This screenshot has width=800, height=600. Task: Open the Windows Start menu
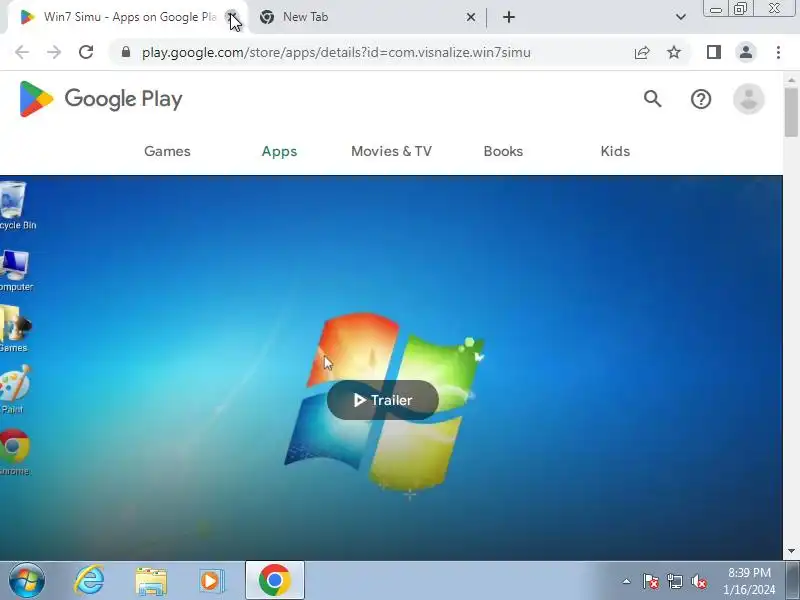point(27,581)
